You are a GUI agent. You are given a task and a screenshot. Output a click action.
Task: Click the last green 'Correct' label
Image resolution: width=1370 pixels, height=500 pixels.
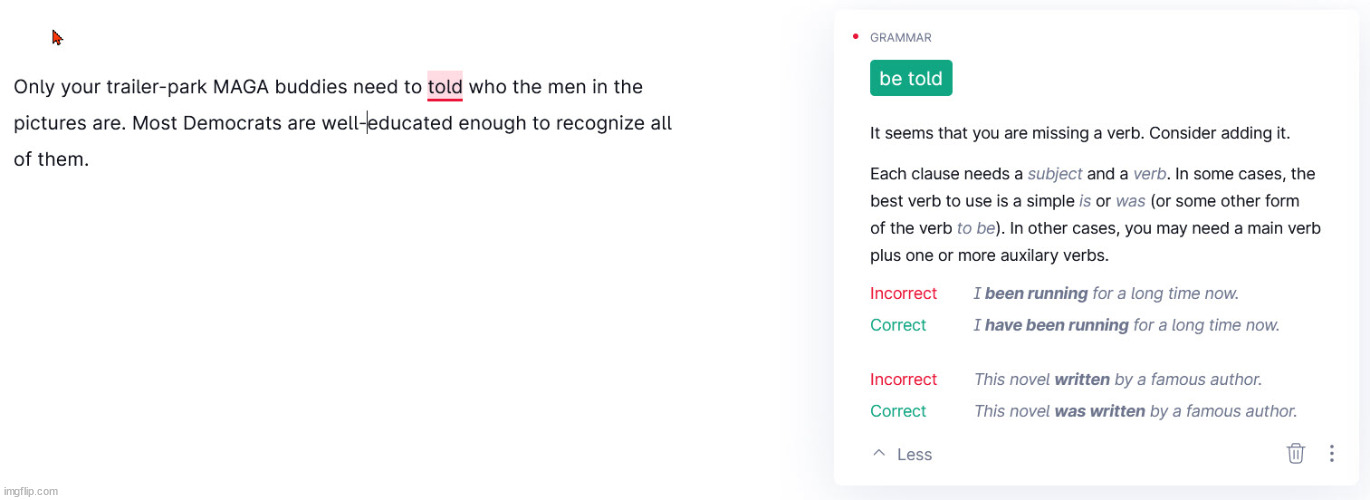click(898, 411)
